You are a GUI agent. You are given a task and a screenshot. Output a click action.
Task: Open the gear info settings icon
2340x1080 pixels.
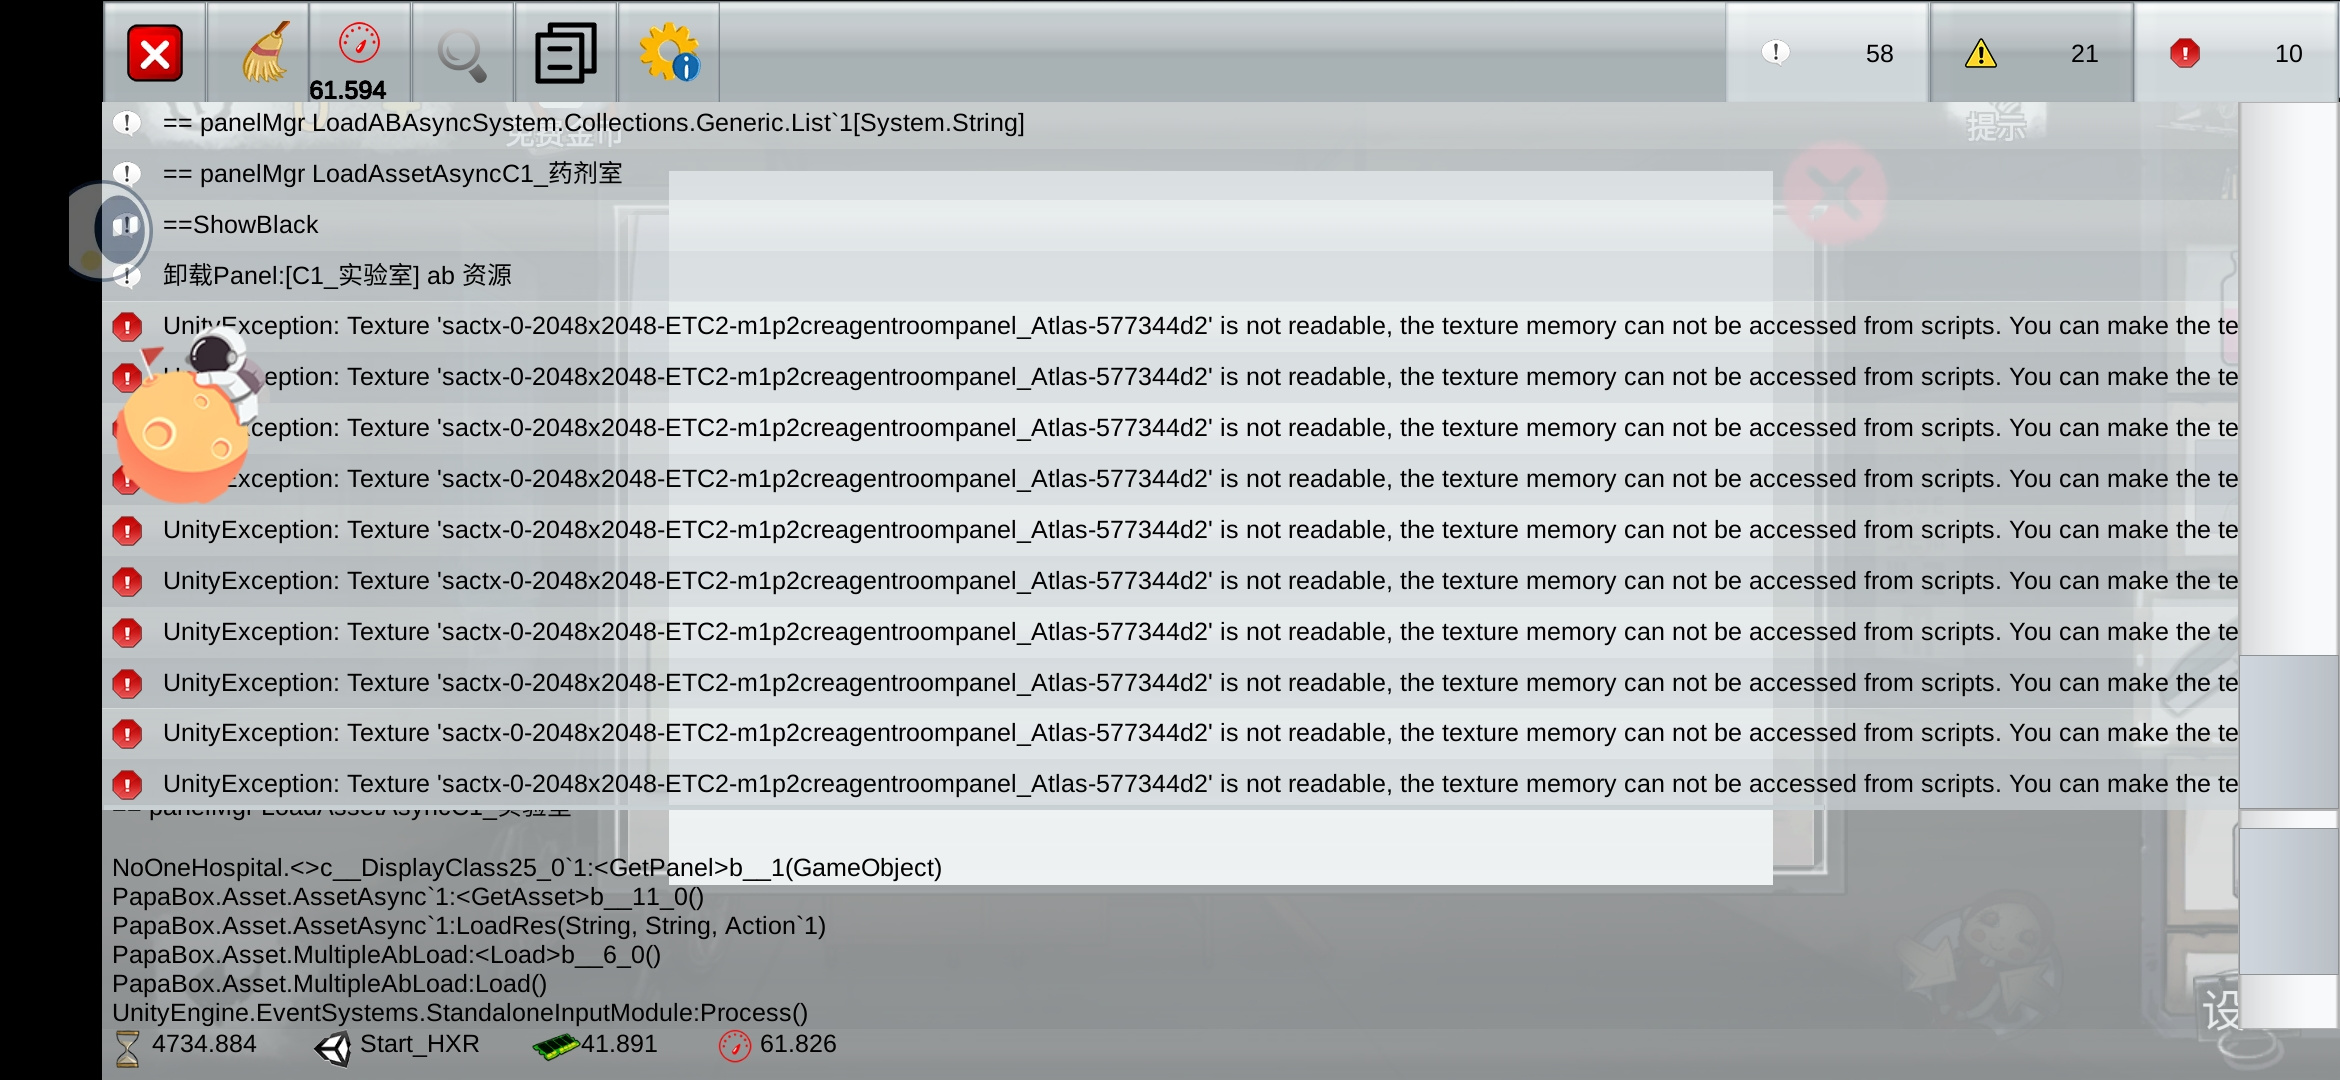click(x=669, y=53)
